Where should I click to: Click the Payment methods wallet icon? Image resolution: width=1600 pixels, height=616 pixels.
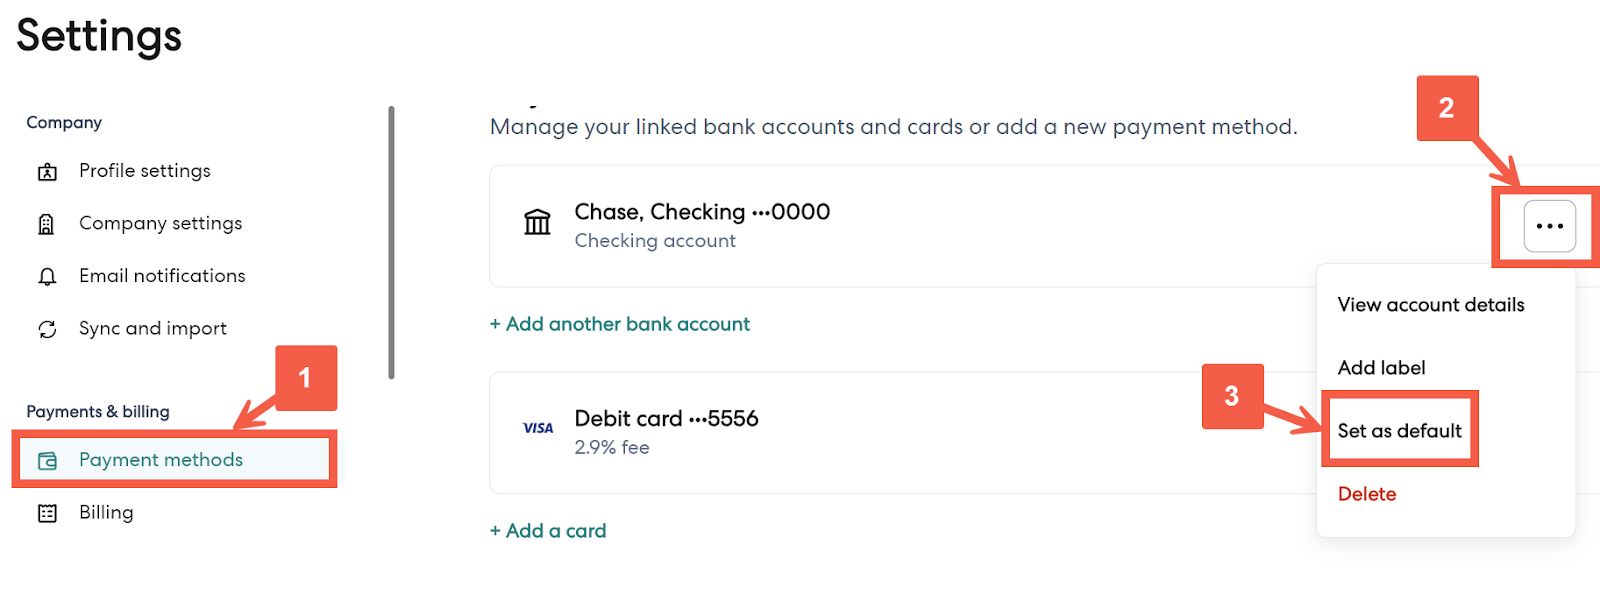click(x=47, y=461)
